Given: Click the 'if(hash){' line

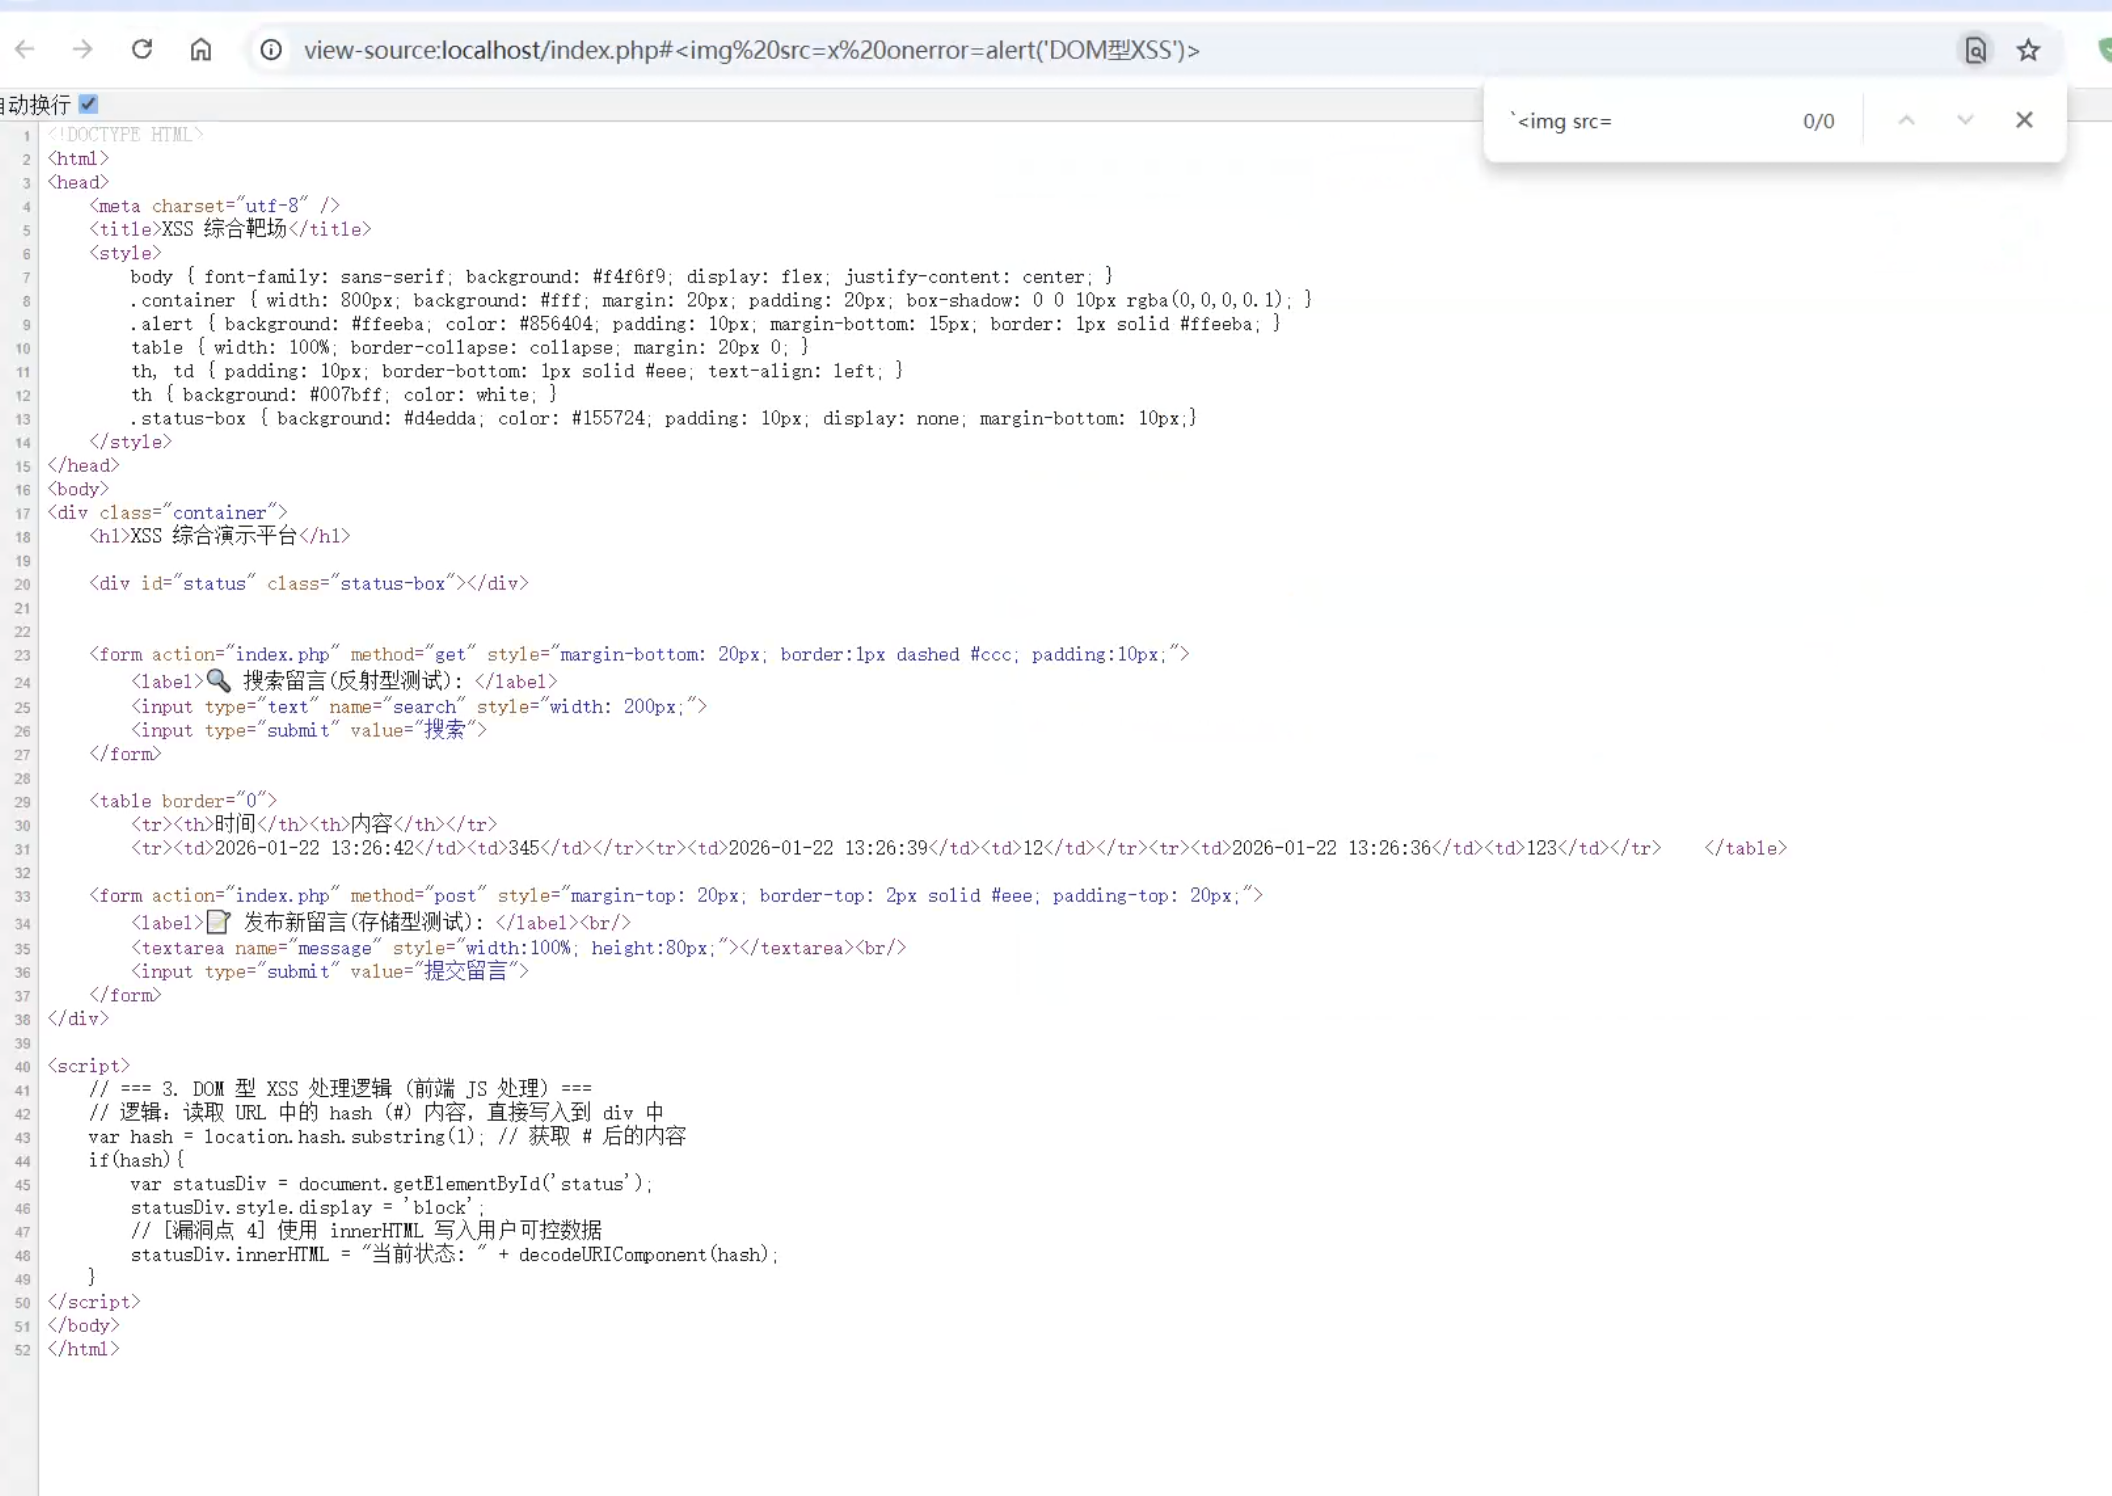Looking at the screenshot, I should (x=137, y=1161).
